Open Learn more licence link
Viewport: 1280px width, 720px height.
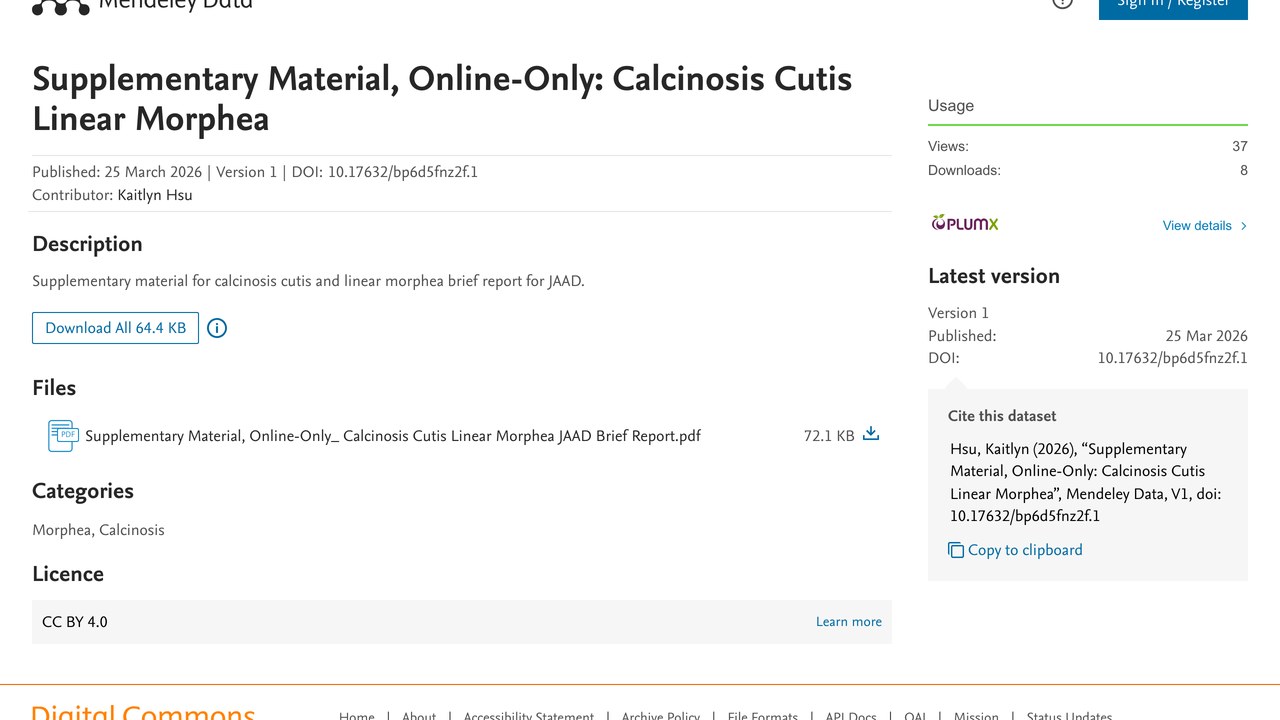click(x=849, y=622)
